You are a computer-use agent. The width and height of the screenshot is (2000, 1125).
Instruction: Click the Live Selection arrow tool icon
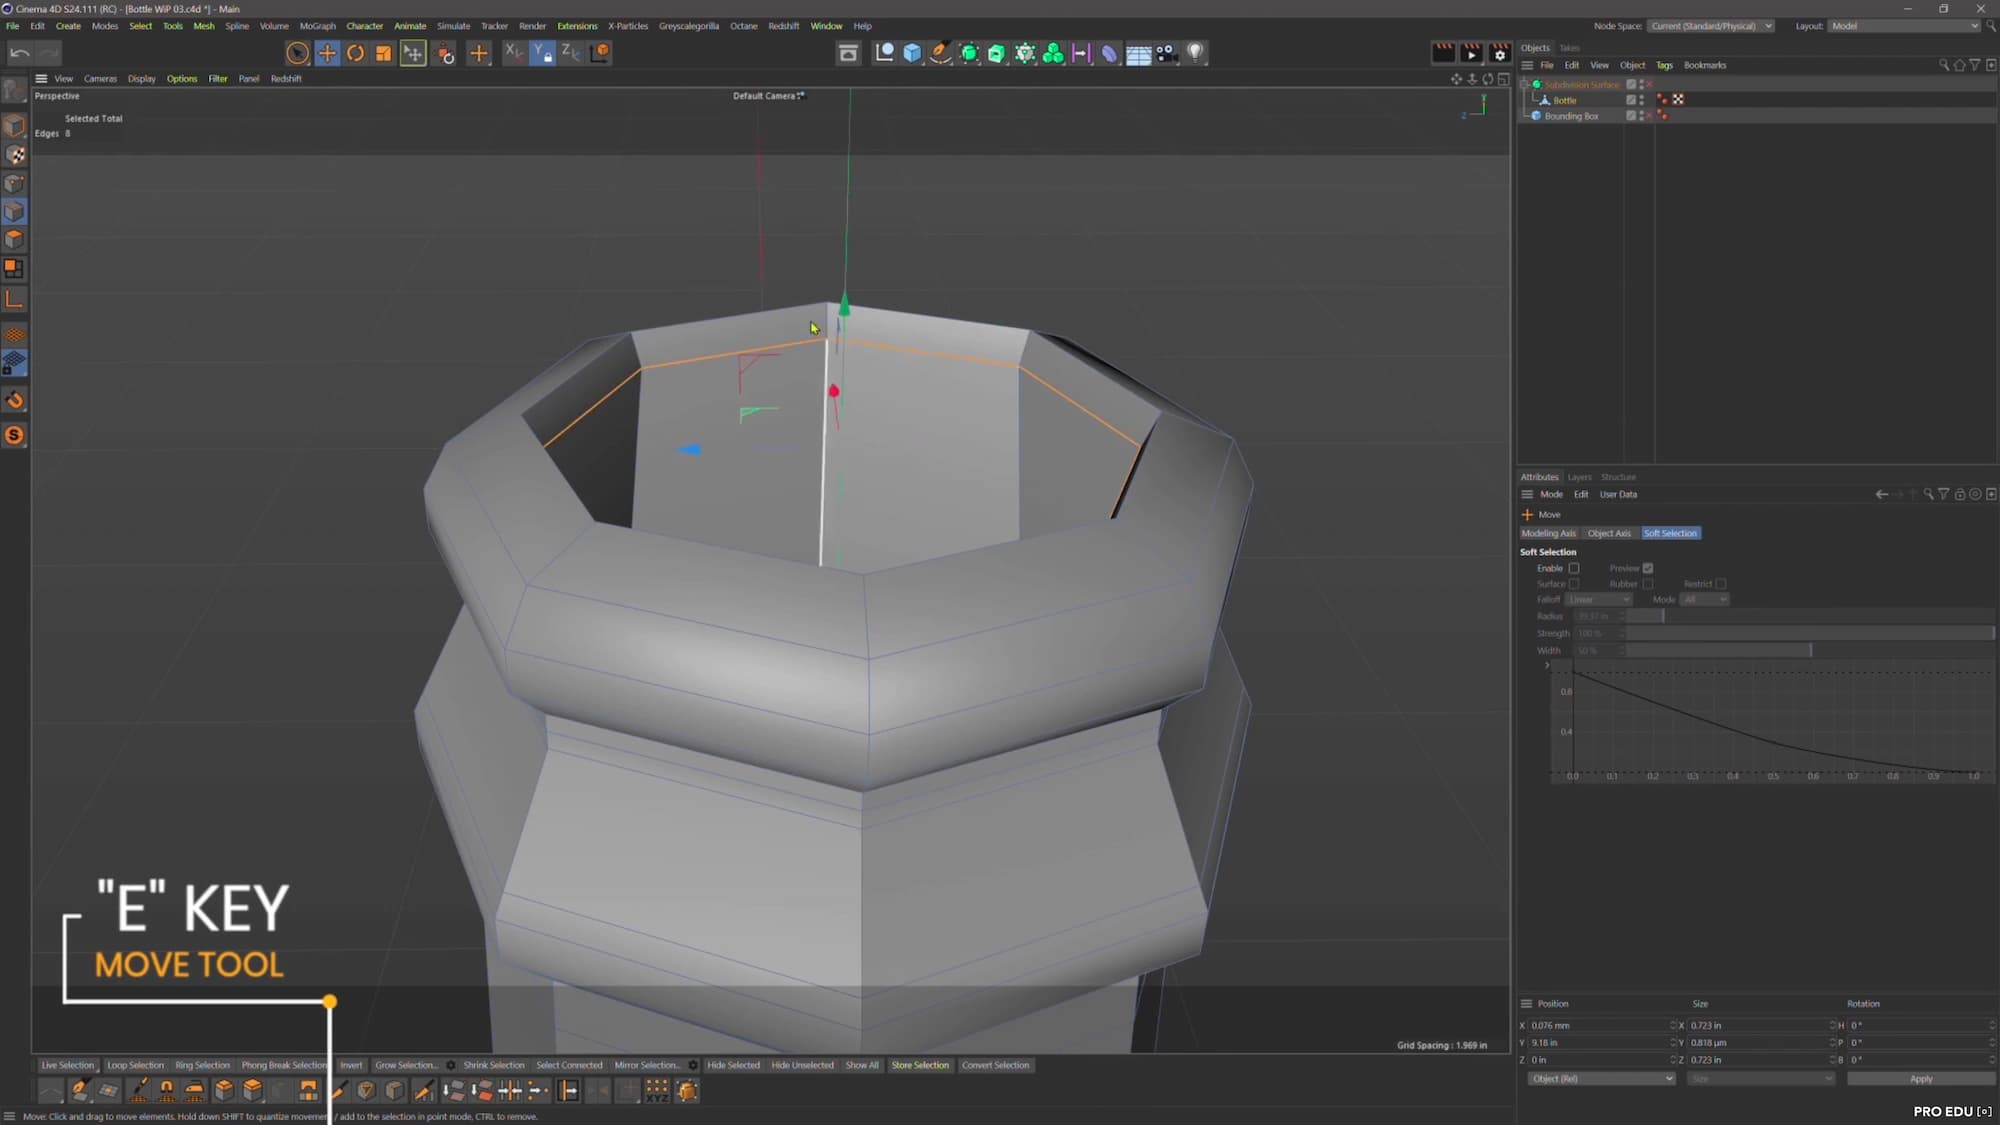[x=297, y=53]
